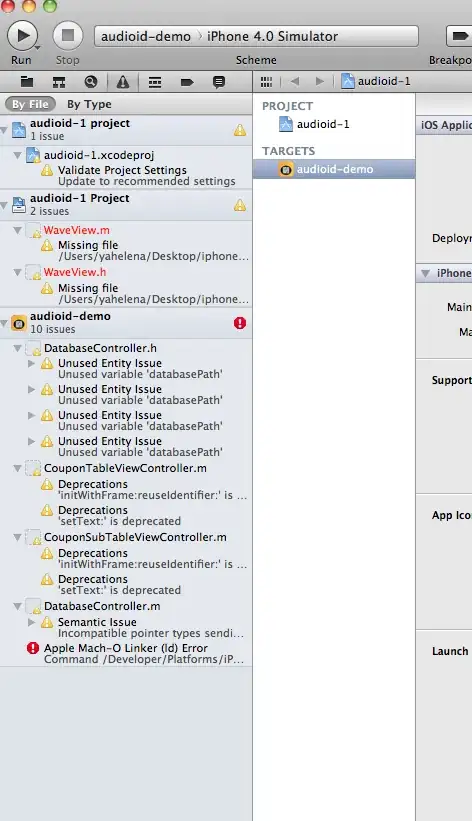The height and width of the screenshot is (821, 472).
Task: Run the audioid-demo scheme
Action: (x=23, y=36)
